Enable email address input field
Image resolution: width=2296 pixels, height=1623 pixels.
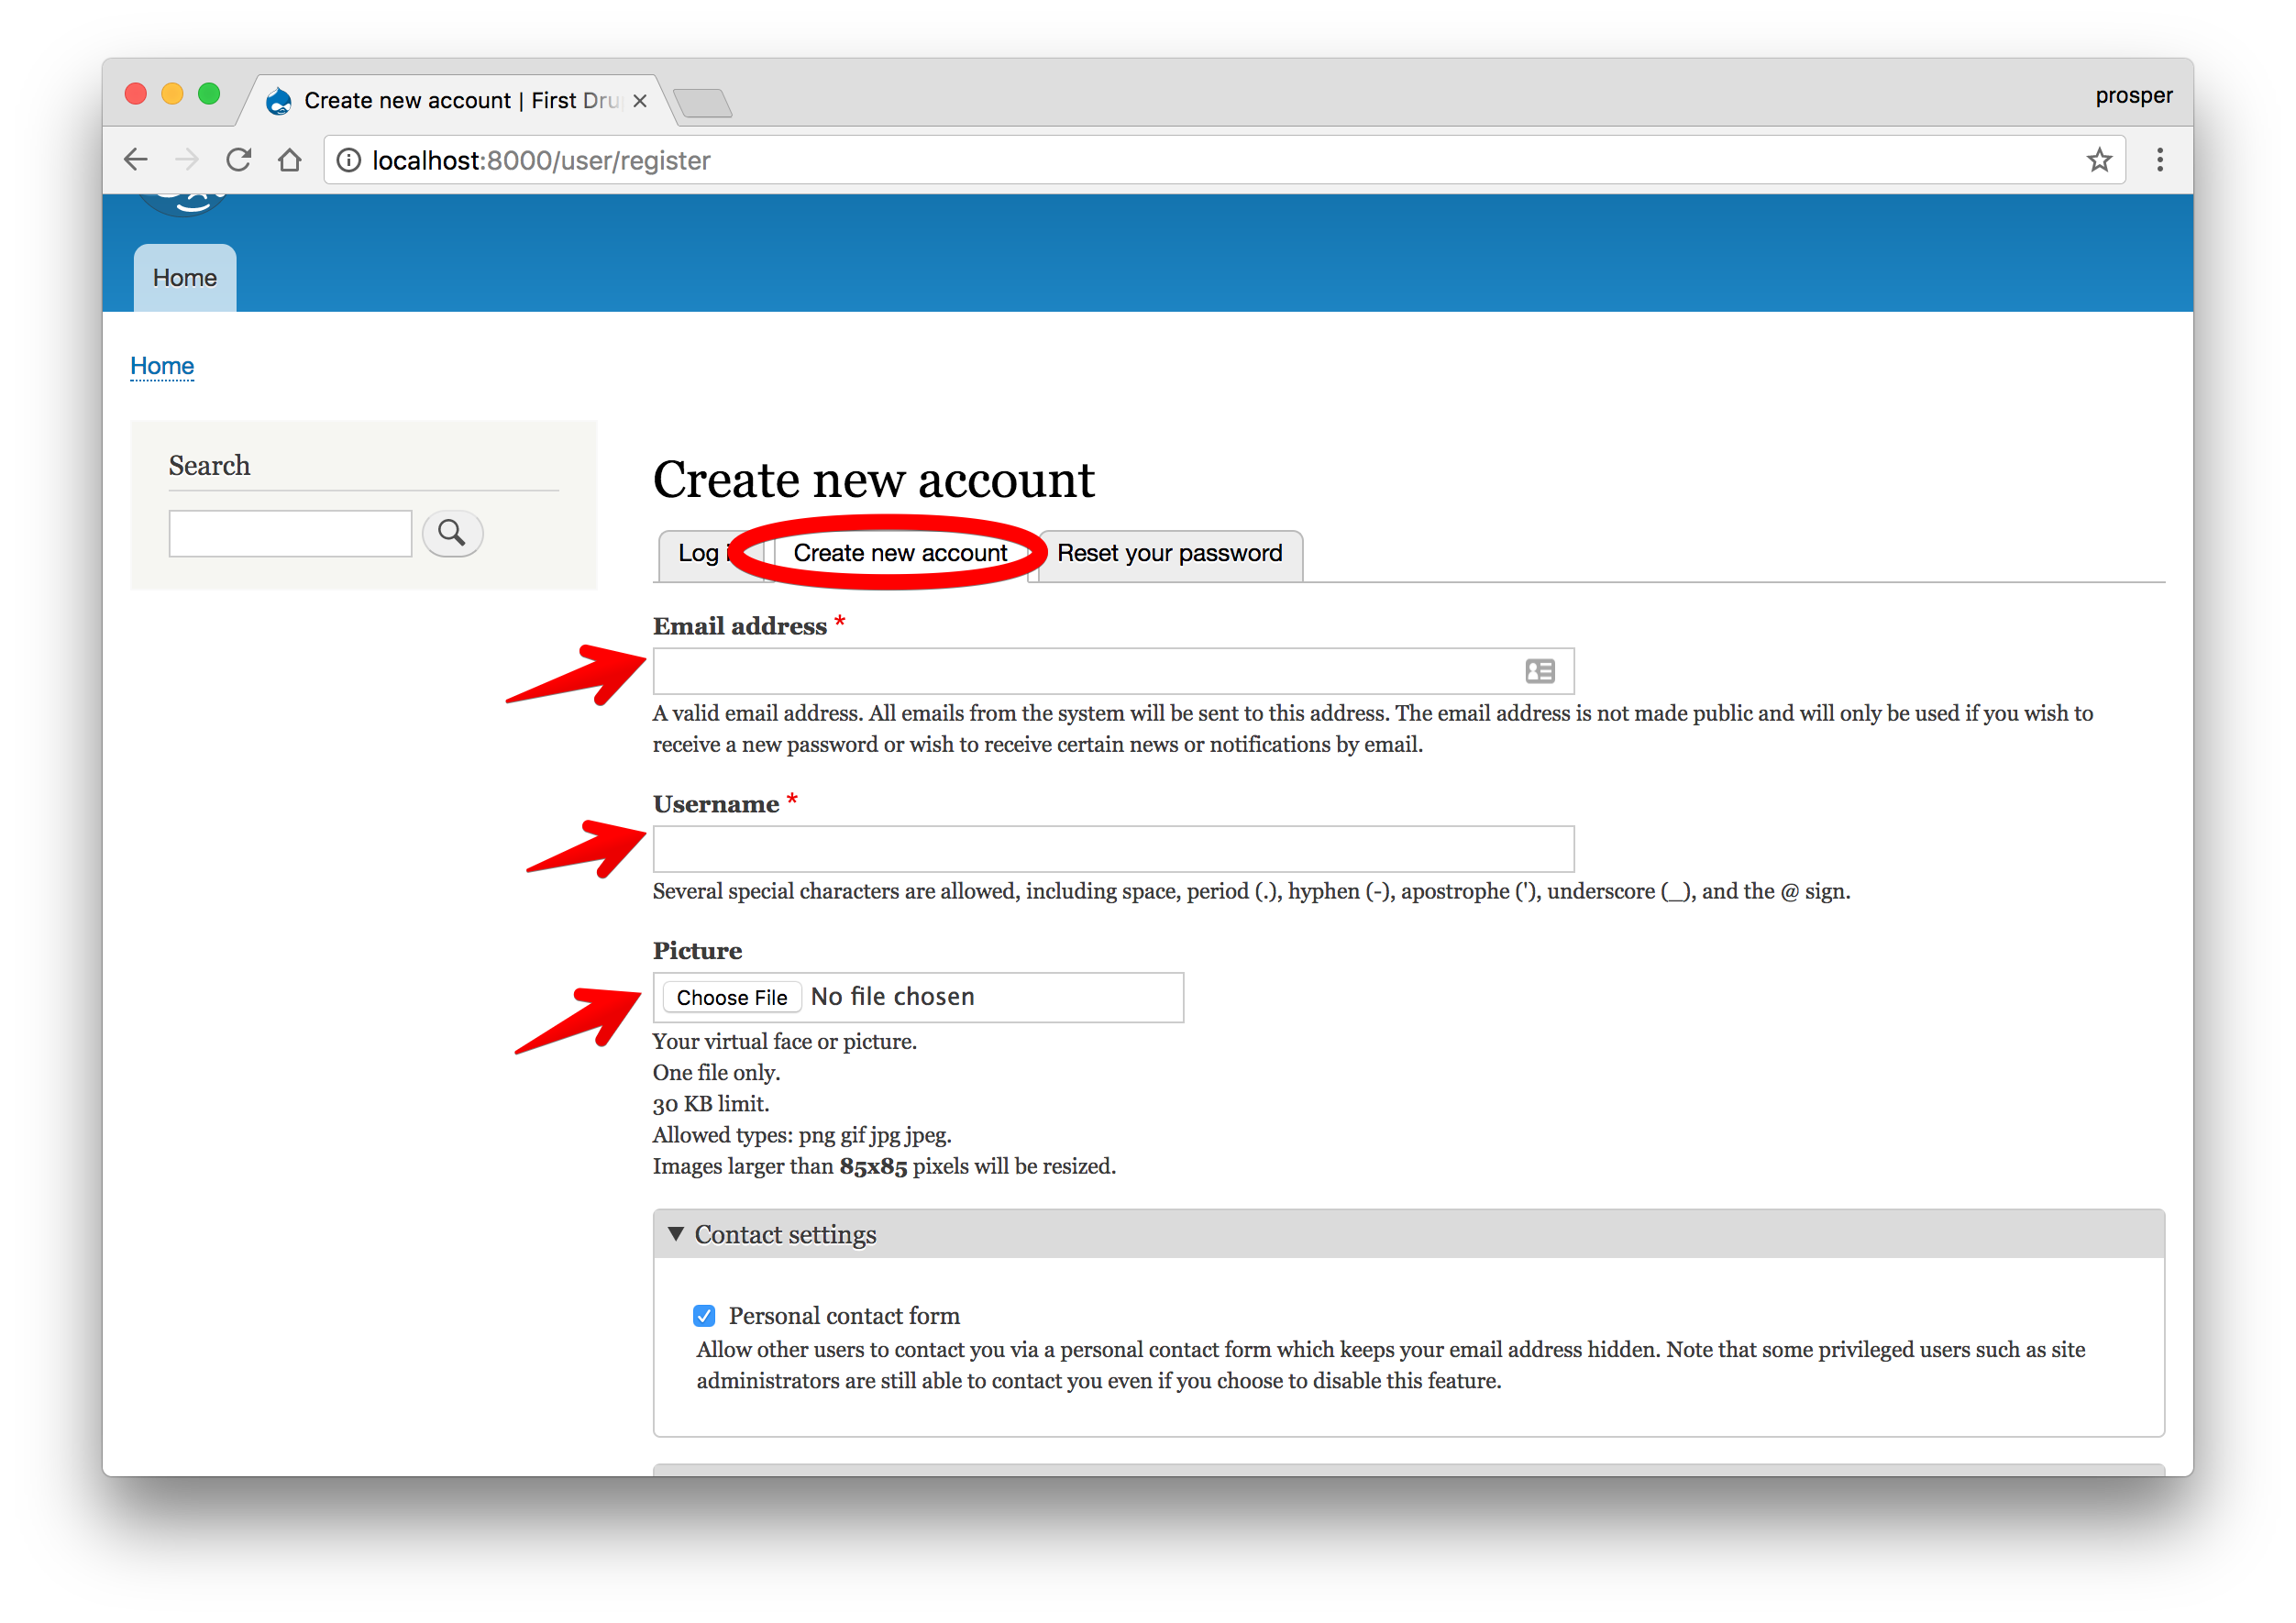1109,671
